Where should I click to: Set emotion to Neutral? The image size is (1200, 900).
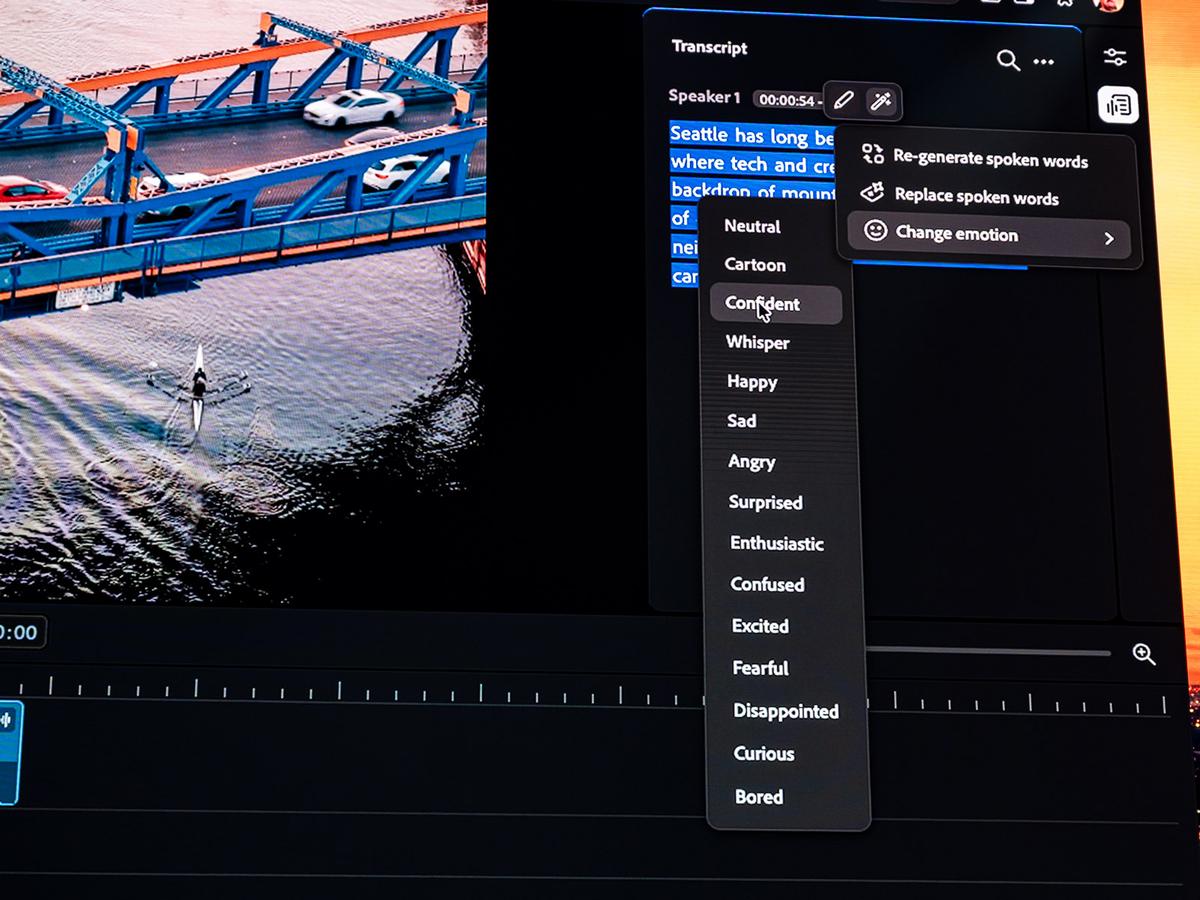pyautogui.click(x=752, y=227)
